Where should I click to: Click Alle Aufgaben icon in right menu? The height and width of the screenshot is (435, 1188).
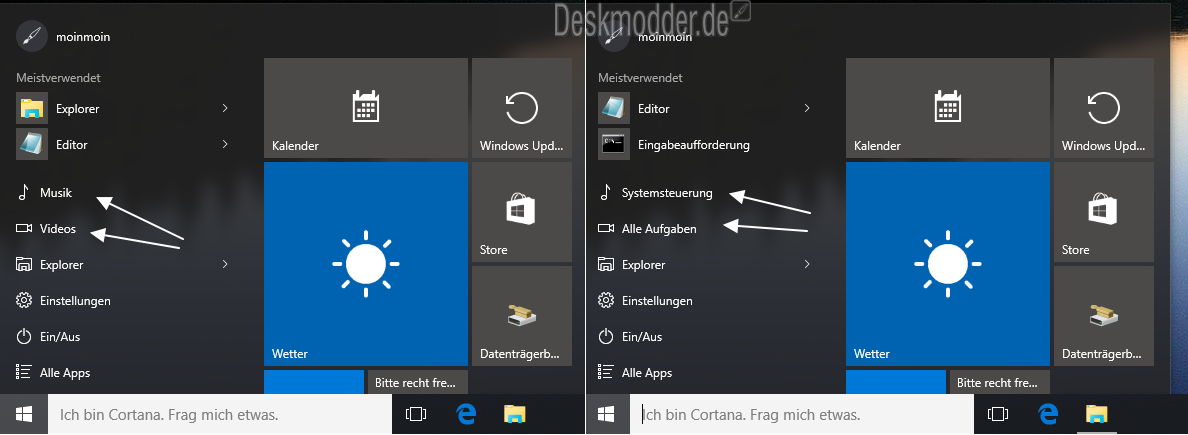pyautogui.click(x=605, y=228)
